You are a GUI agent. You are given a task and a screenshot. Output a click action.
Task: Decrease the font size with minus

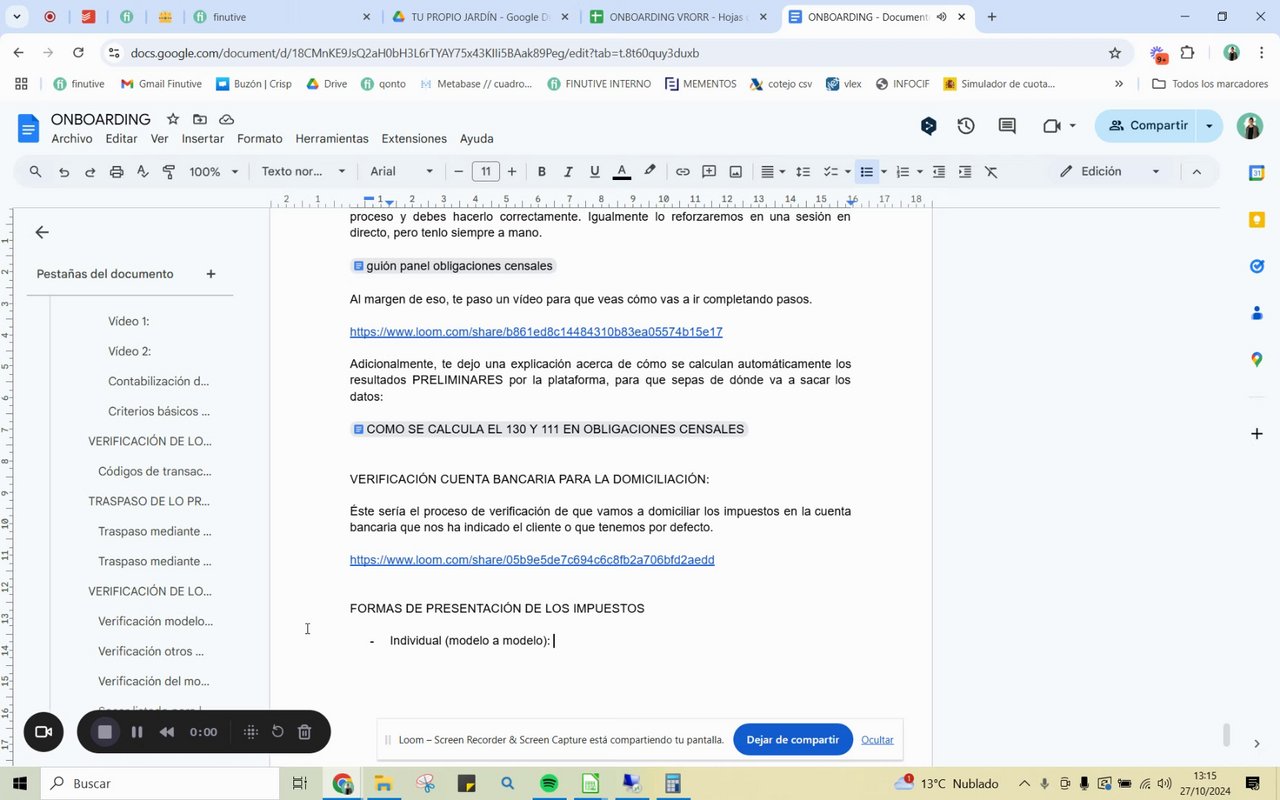[x=459, y=172]
